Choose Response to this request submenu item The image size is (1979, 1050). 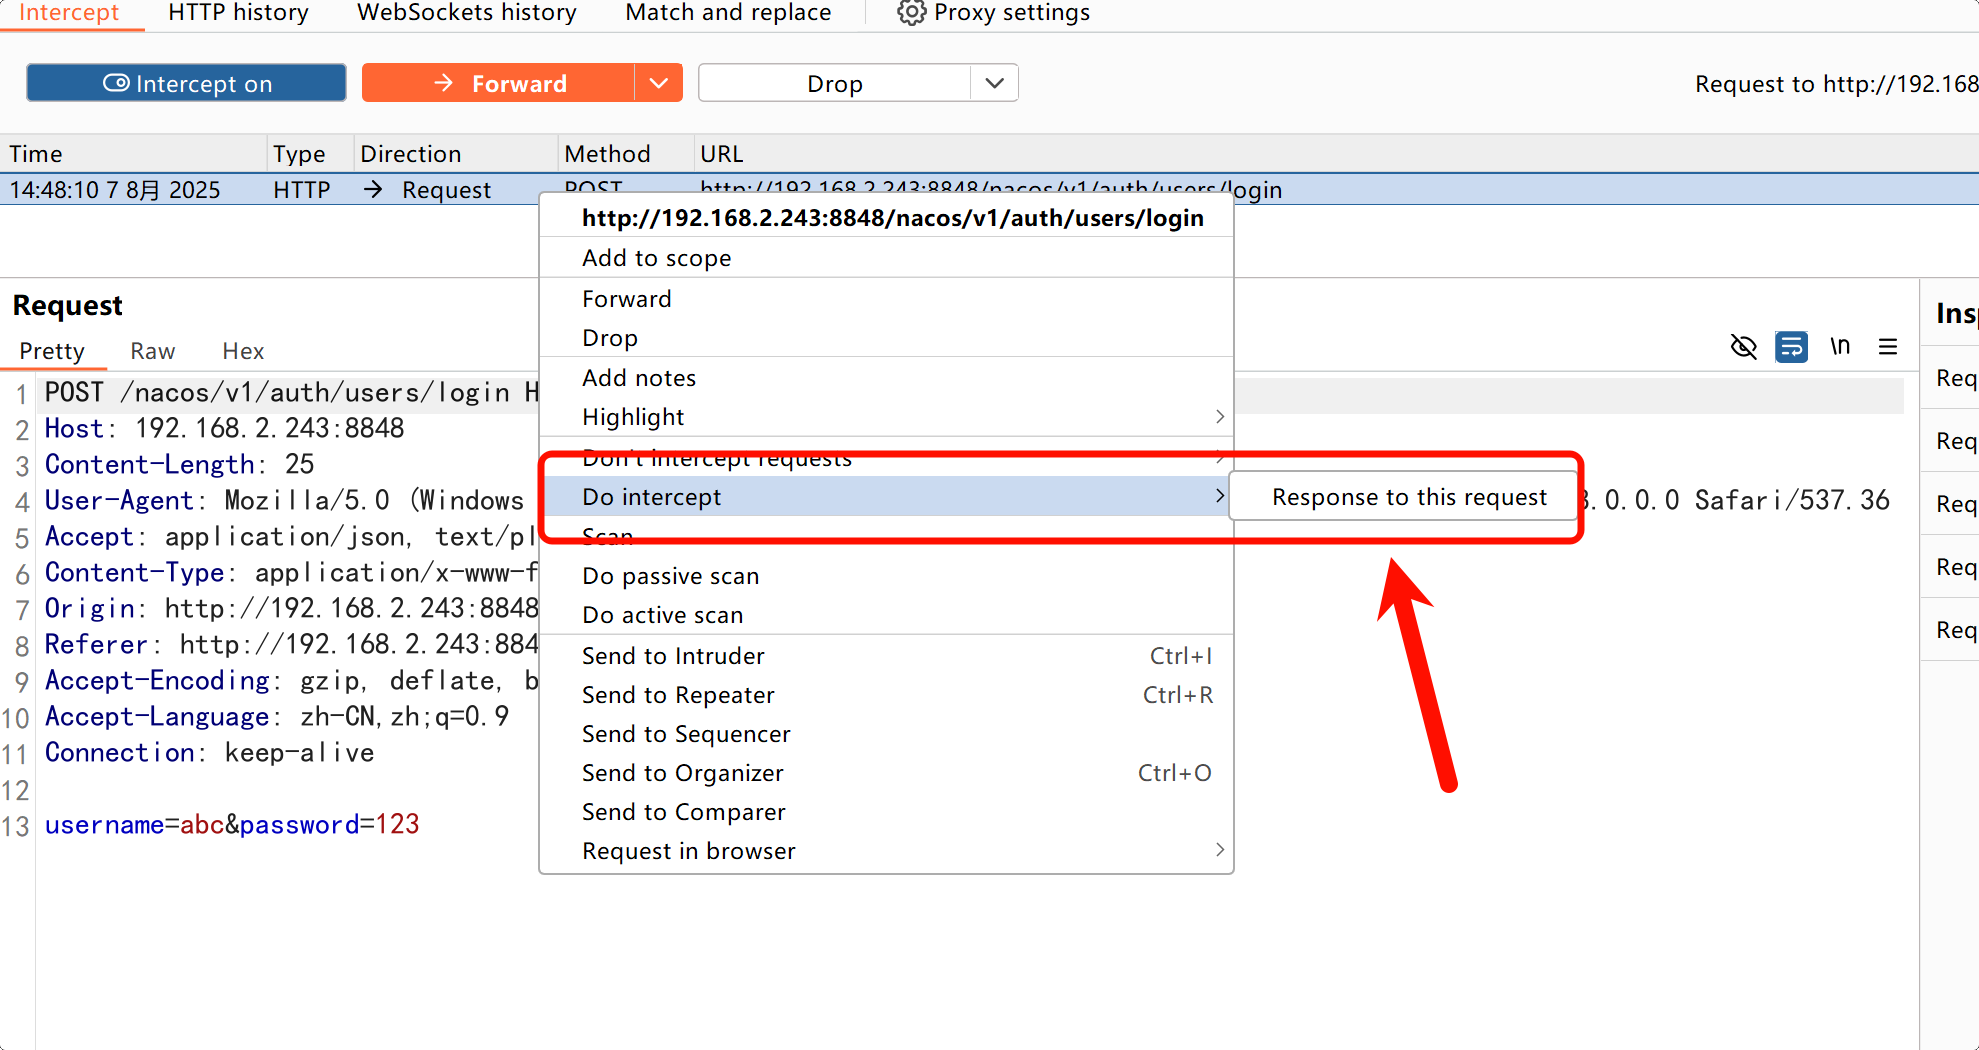(1408, 497)
